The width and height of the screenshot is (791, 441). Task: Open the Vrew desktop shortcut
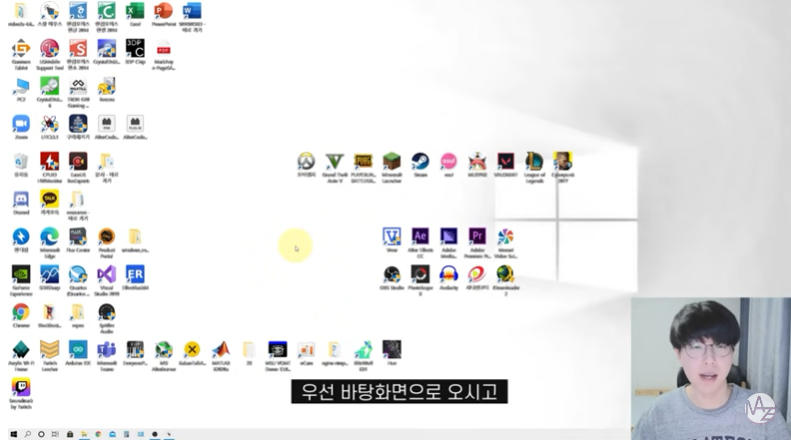[391, 240]
